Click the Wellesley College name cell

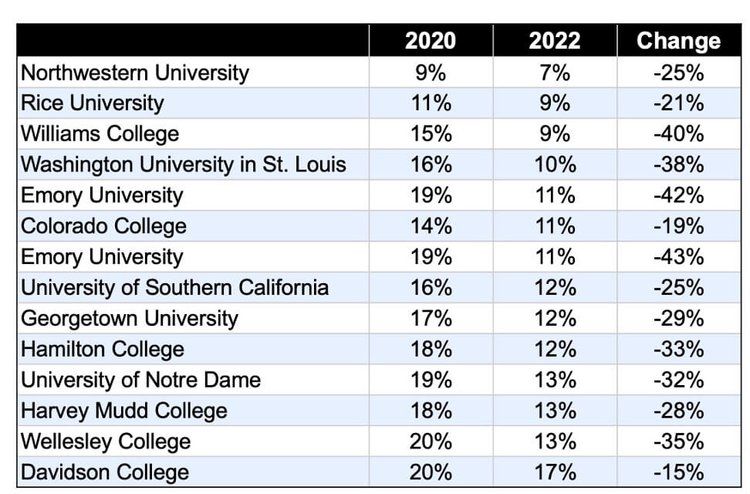[x=193, y=441]
